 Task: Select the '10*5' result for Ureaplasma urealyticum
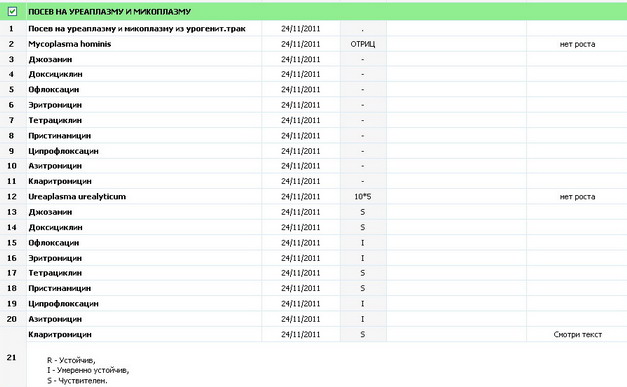363,197
